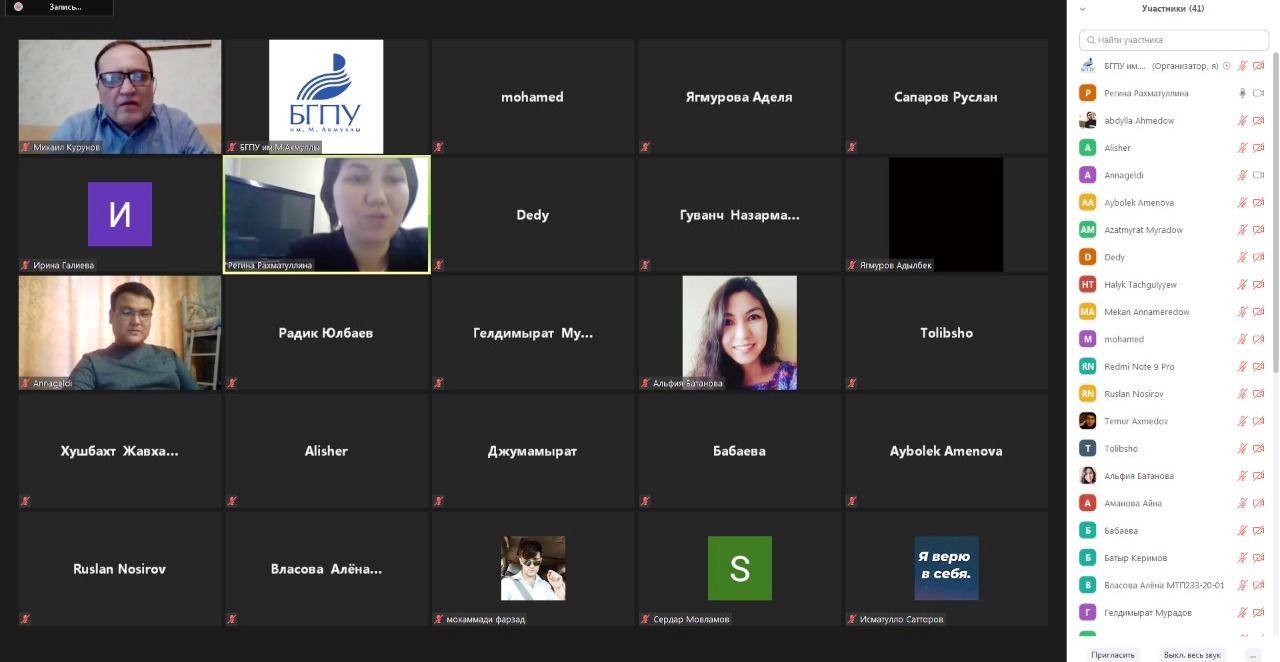
Task: Click the microphone icon for Регина Рахматуллина
Action: point(1242,93)
